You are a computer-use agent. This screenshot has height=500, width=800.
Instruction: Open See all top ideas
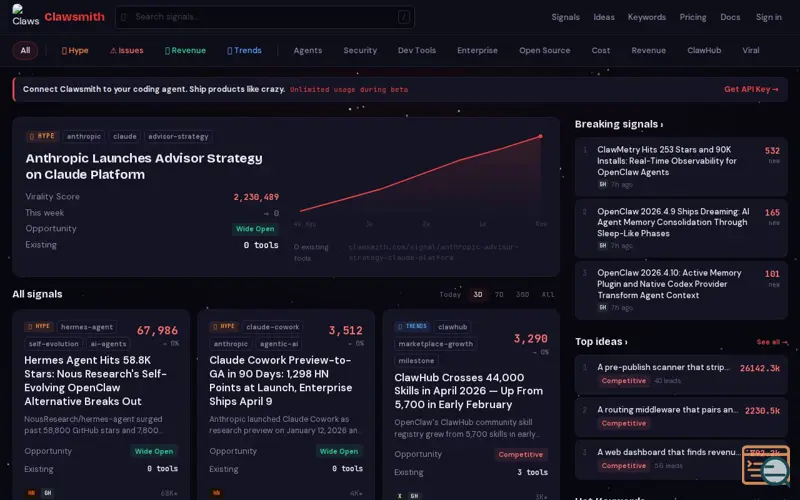tap(772, 342)
